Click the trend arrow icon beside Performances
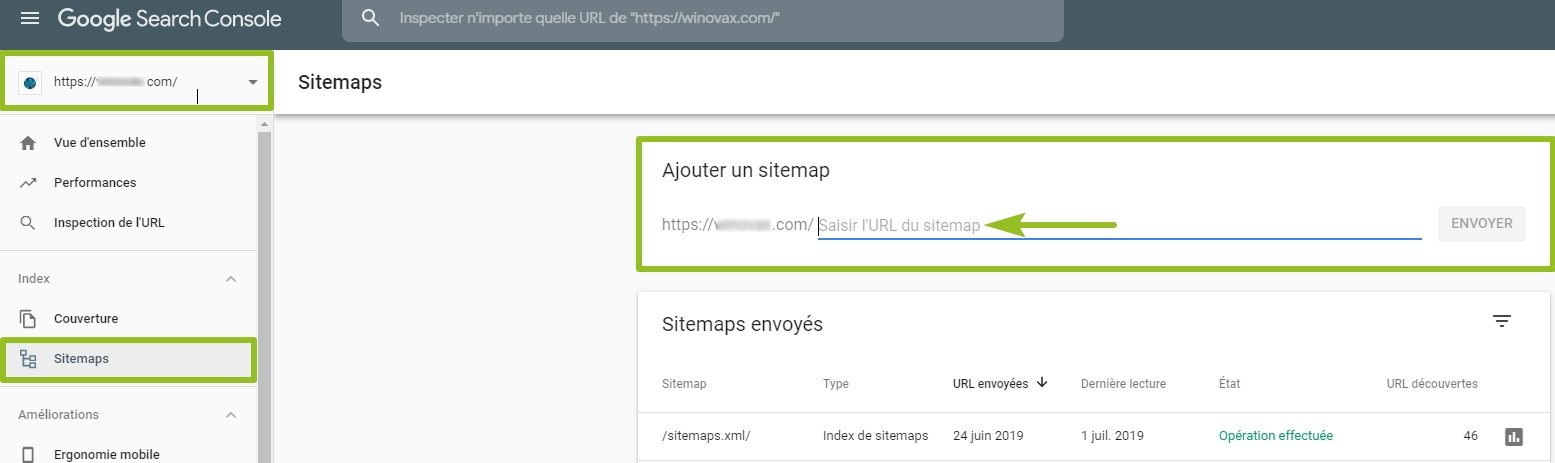Image resolution: width=1555 pixels, height=463 pixels. coord(28,183)
